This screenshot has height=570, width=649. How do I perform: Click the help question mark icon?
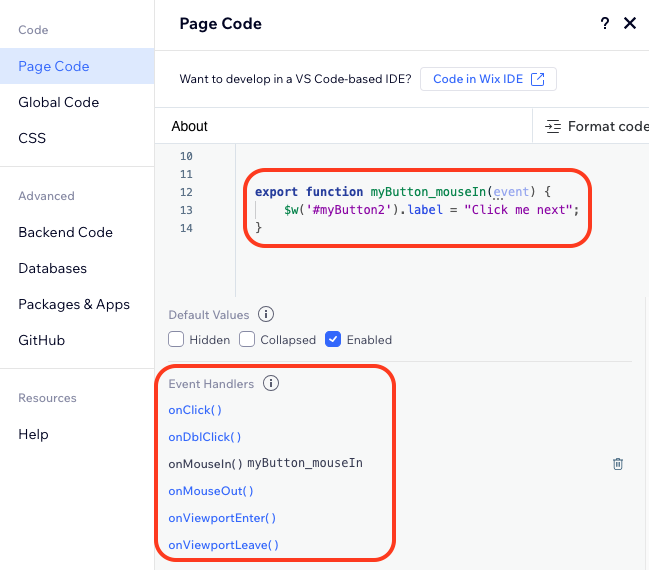click(x=604, y=23)
